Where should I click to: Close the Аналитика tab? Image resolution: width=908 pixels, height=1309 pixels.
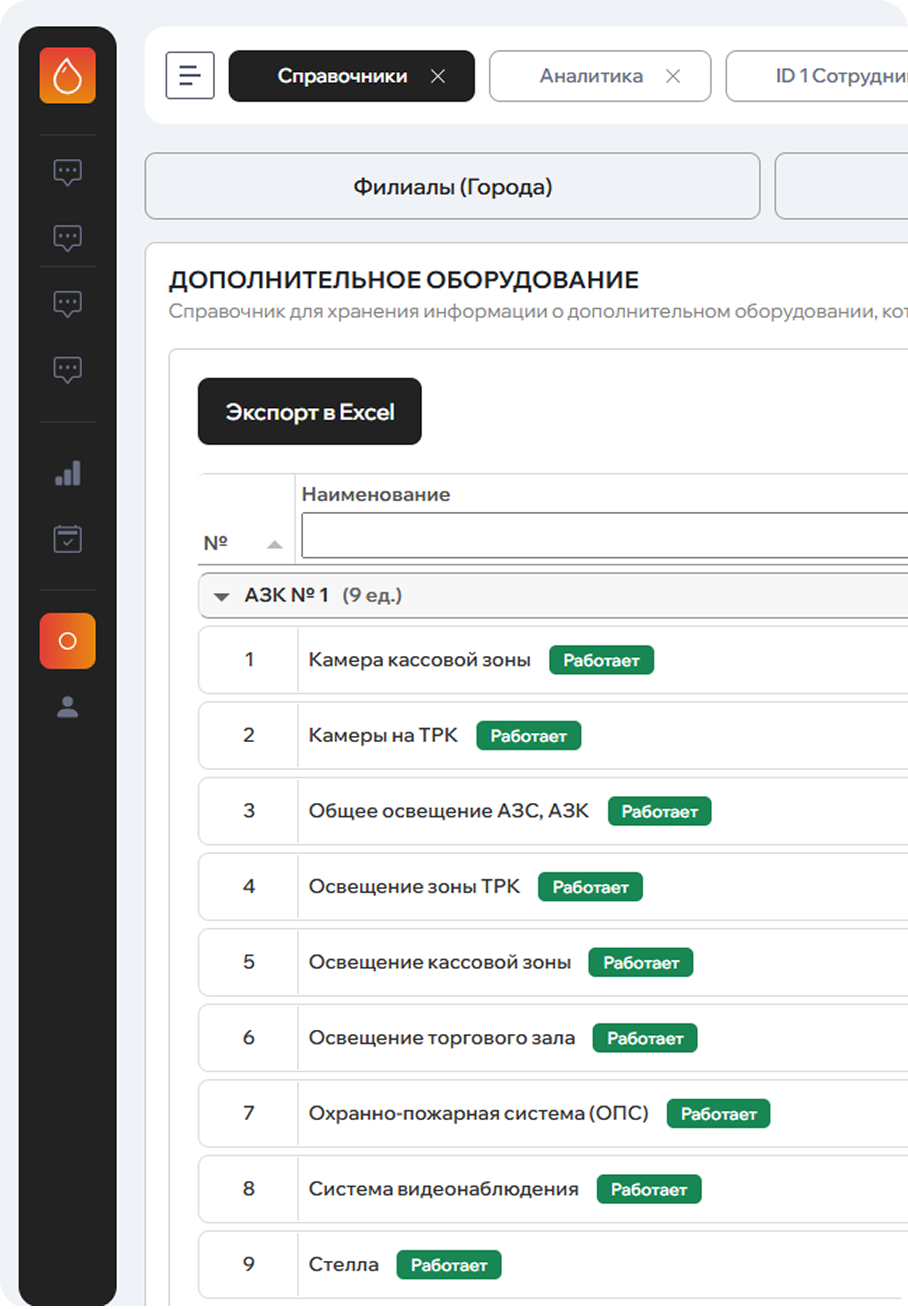click(673, 76)
